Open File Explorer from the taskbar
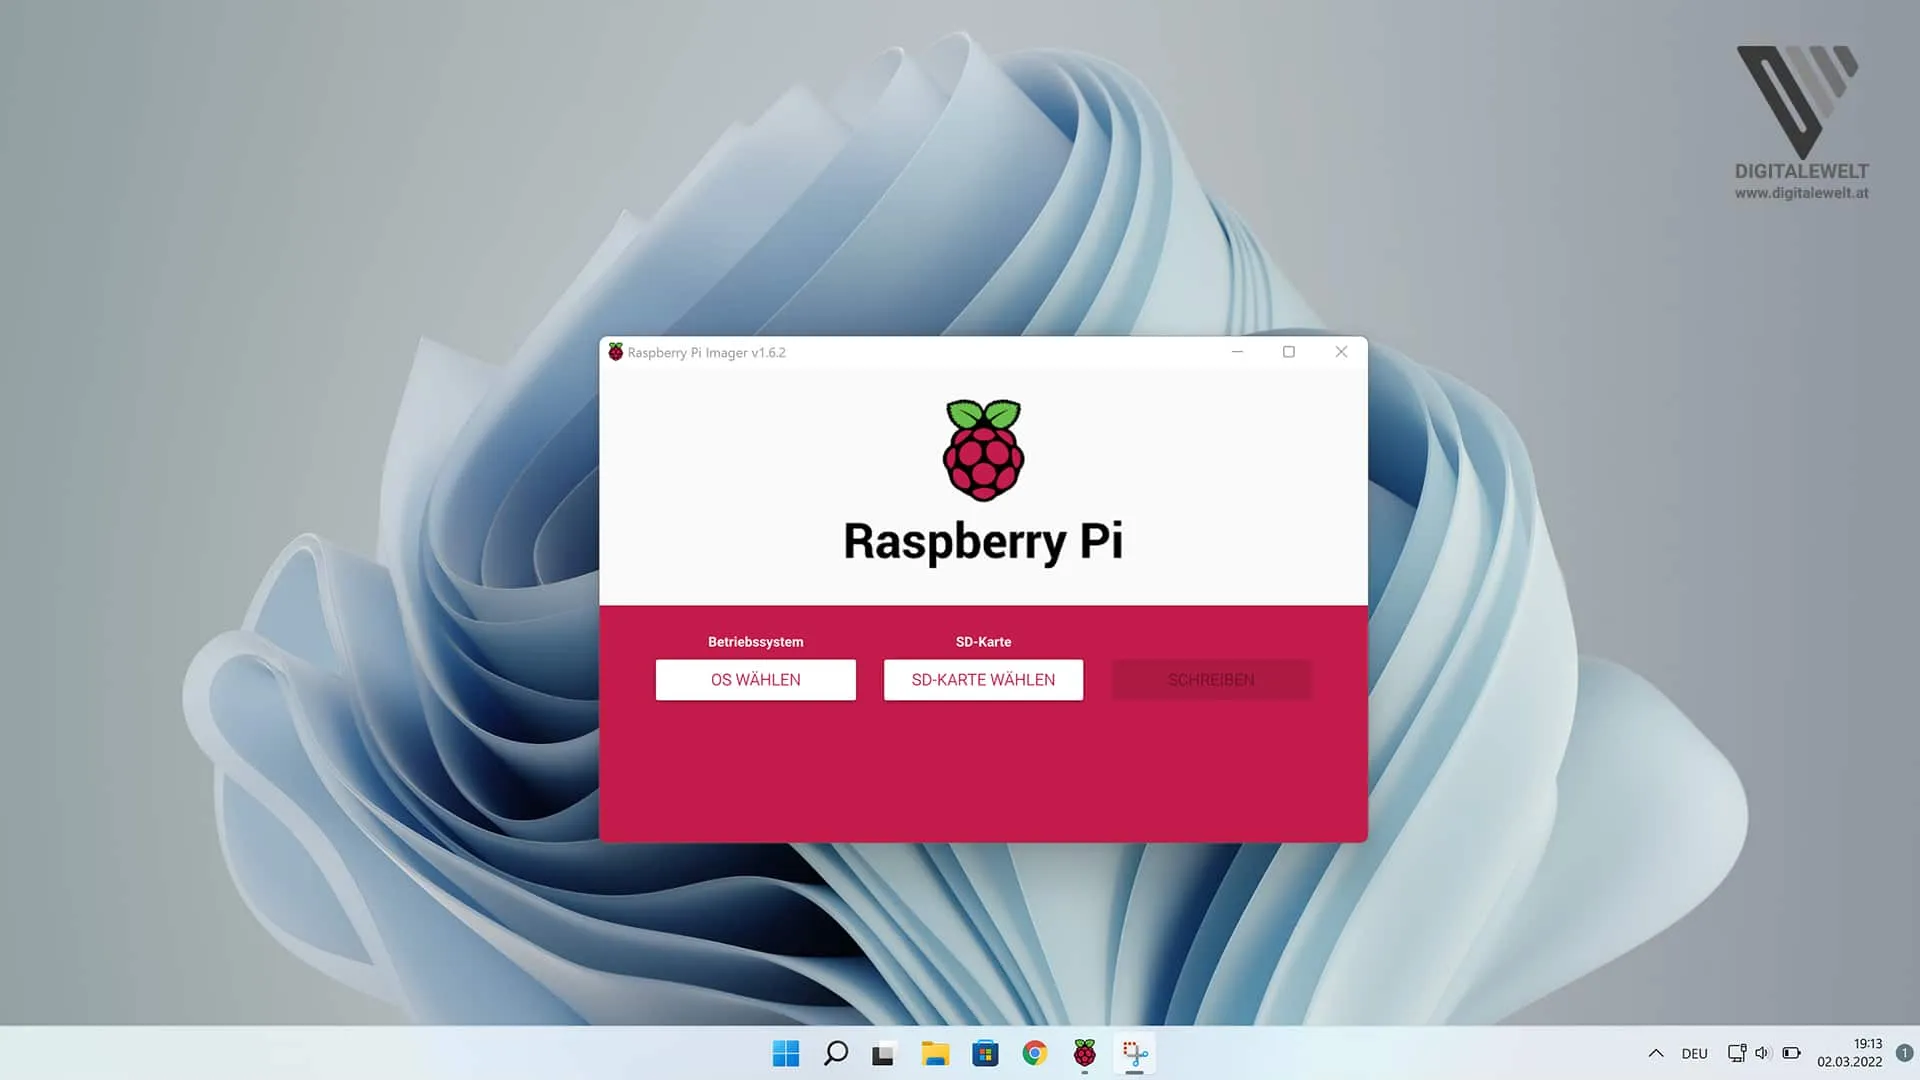 point(935,1053)
